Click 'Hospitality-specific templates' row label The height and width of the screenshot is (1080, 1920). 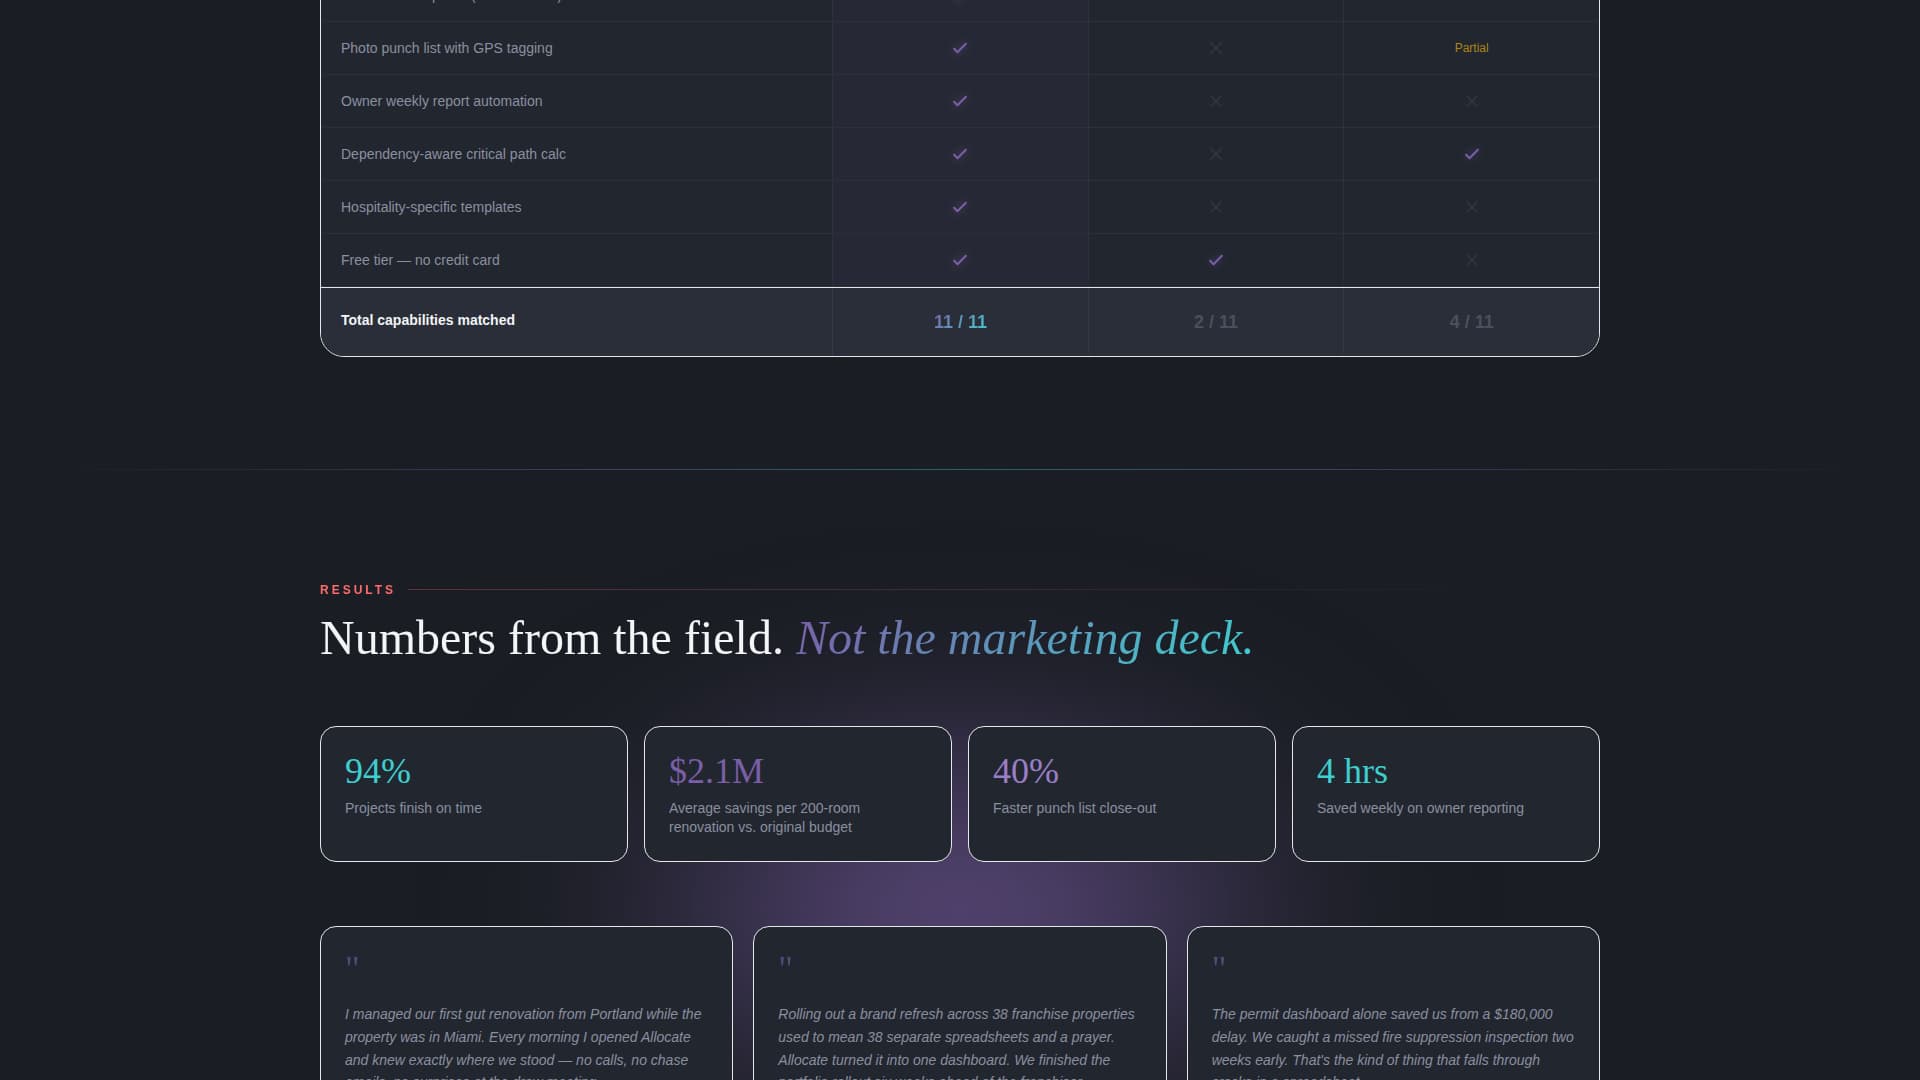(x=431, y=207)
